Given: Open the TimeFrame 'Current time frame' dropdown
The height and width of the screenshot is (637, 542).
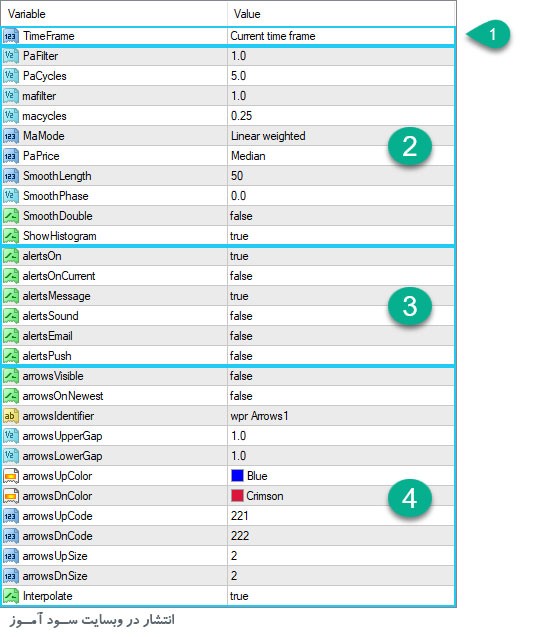Looking at the screenshot, I should tap(340, 36).
